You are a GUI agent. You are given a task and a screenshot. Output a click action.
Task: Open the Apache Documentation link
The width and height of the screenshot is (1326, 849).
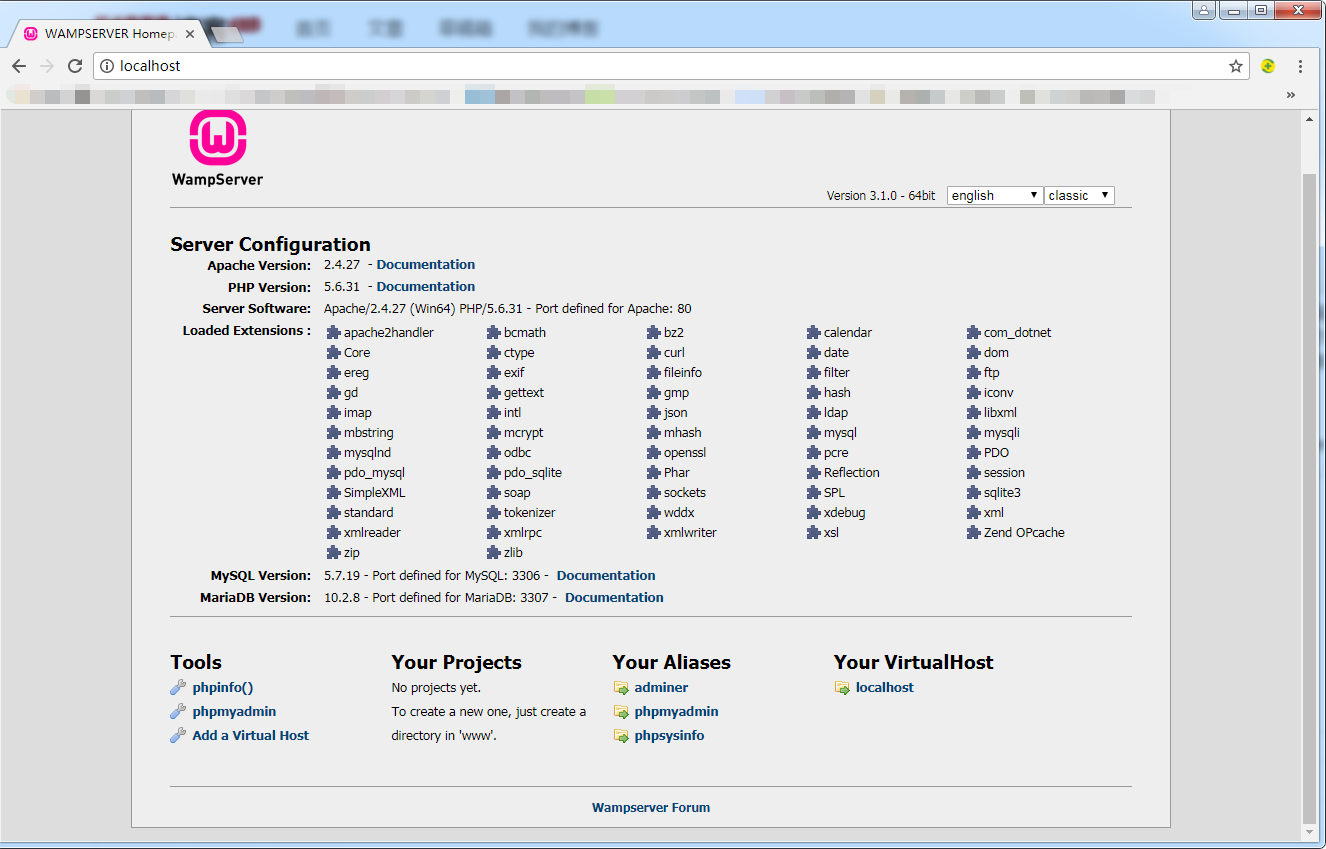pos(426,264)
